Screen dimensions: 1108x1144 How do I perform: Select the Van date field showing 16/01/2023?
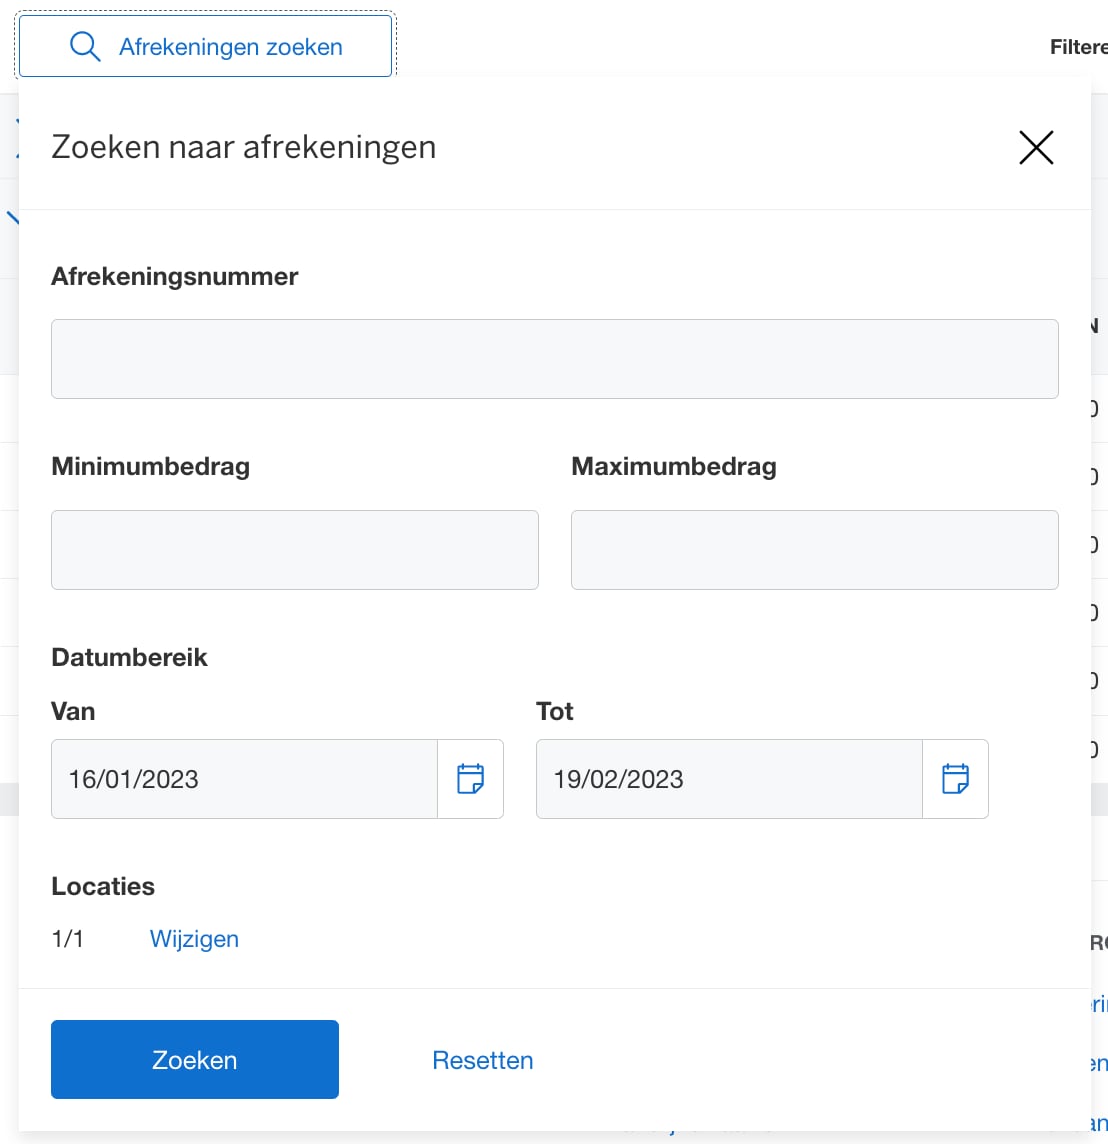pos(245,779)
